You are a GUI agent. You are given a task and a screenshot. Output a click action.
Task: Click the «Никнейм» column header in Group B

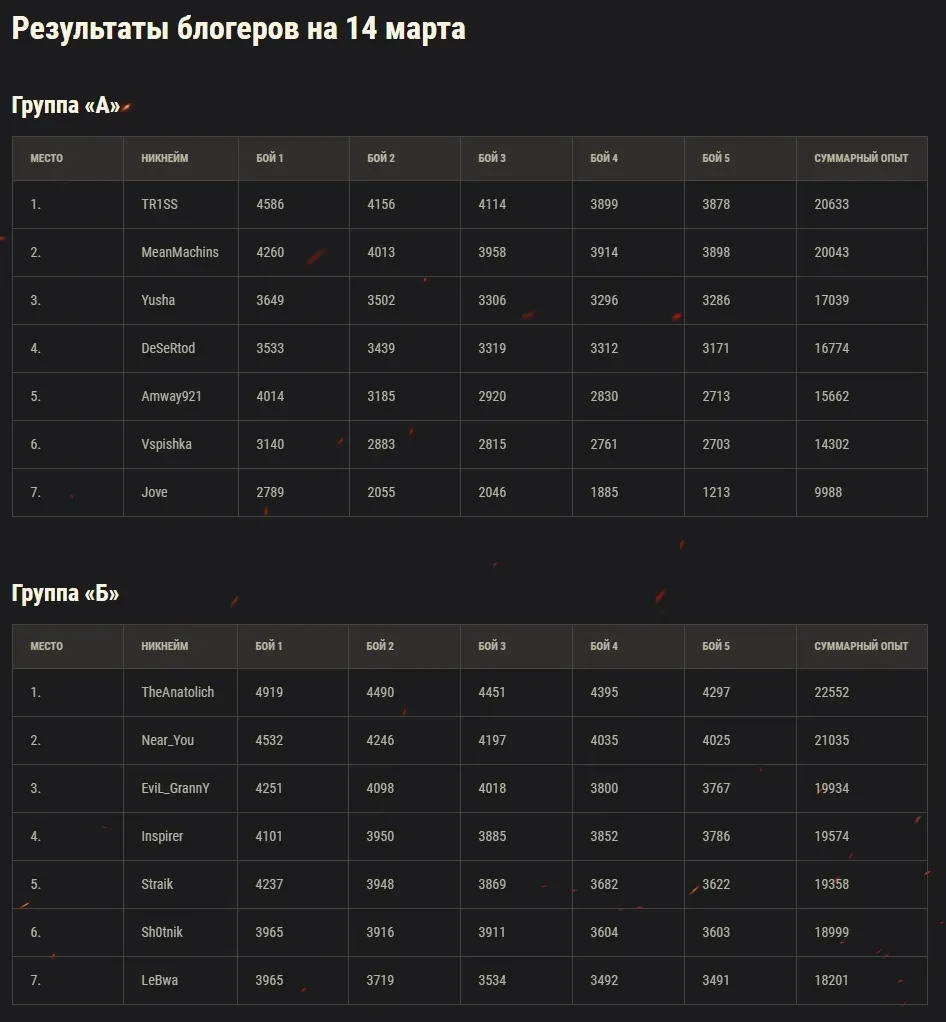point(165,646)
